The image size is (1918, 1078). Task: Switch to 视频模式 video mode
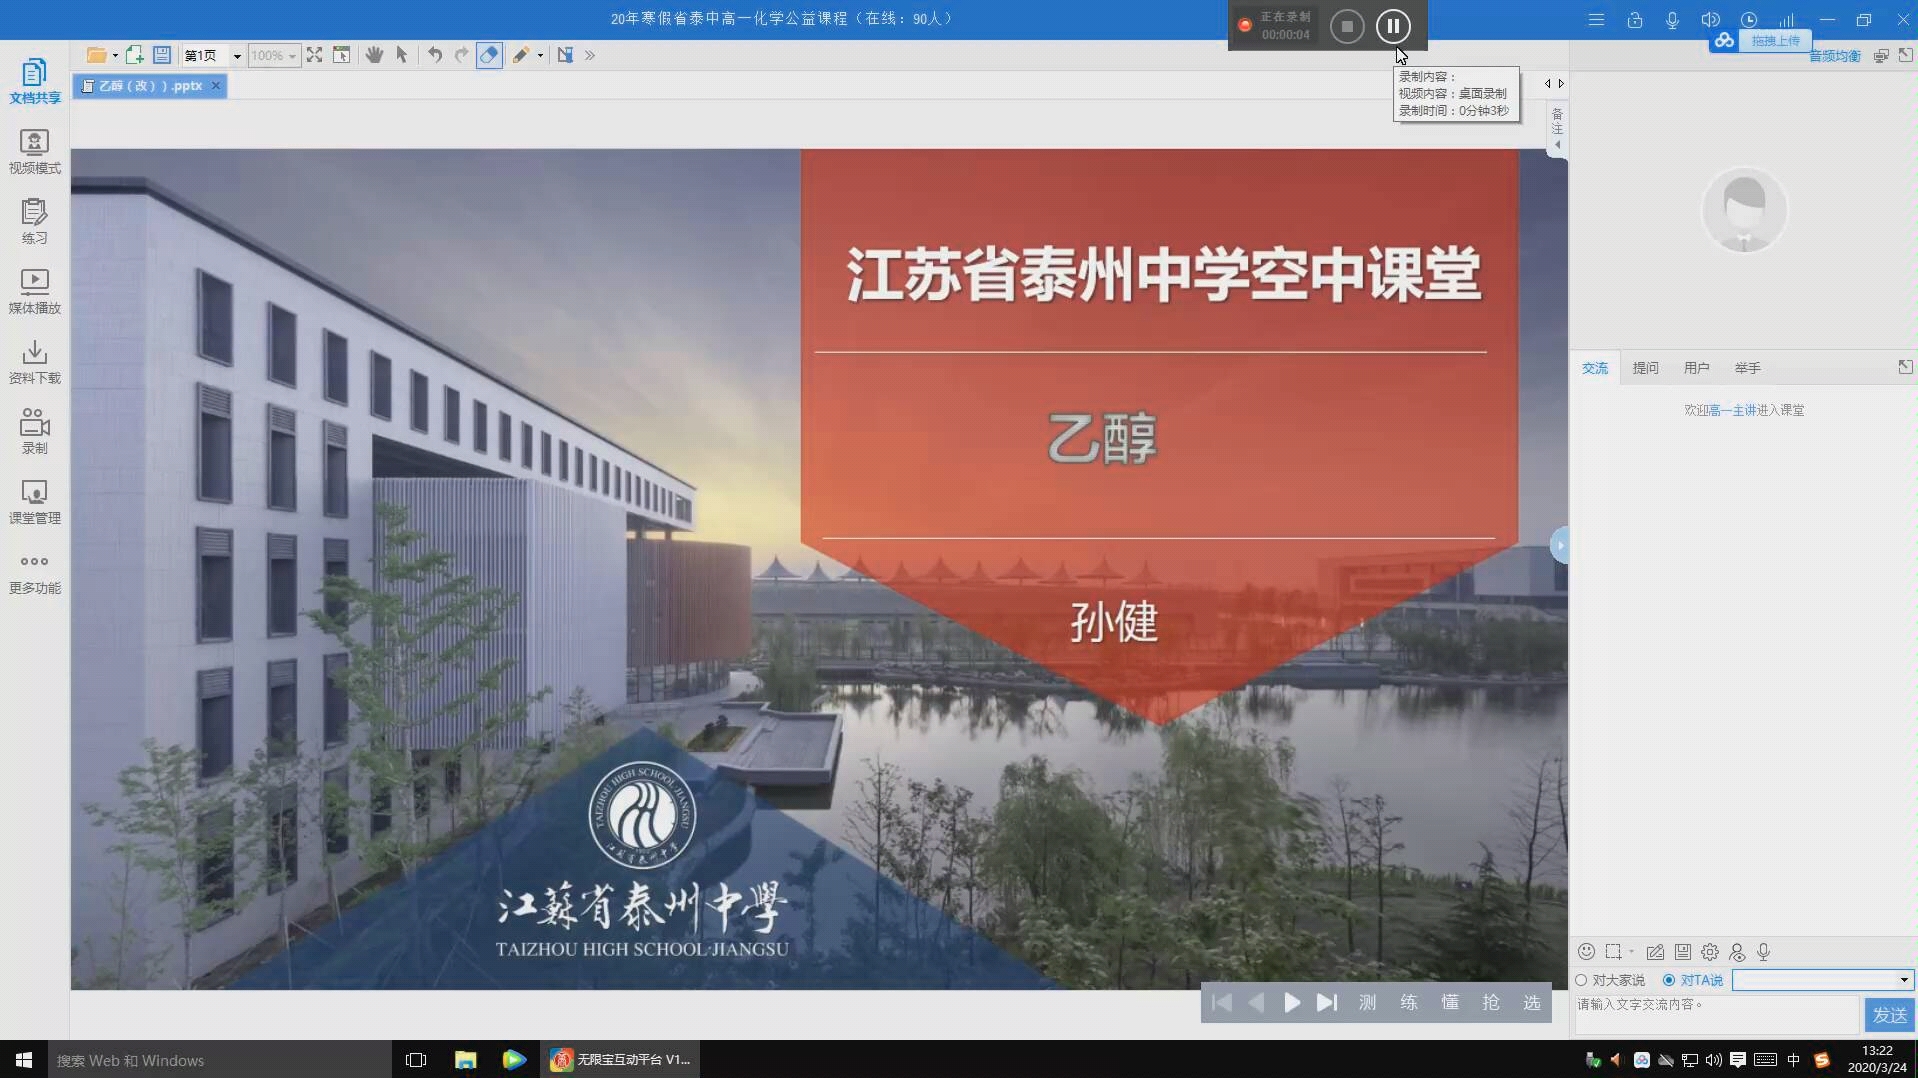click(x=34, y=152)
